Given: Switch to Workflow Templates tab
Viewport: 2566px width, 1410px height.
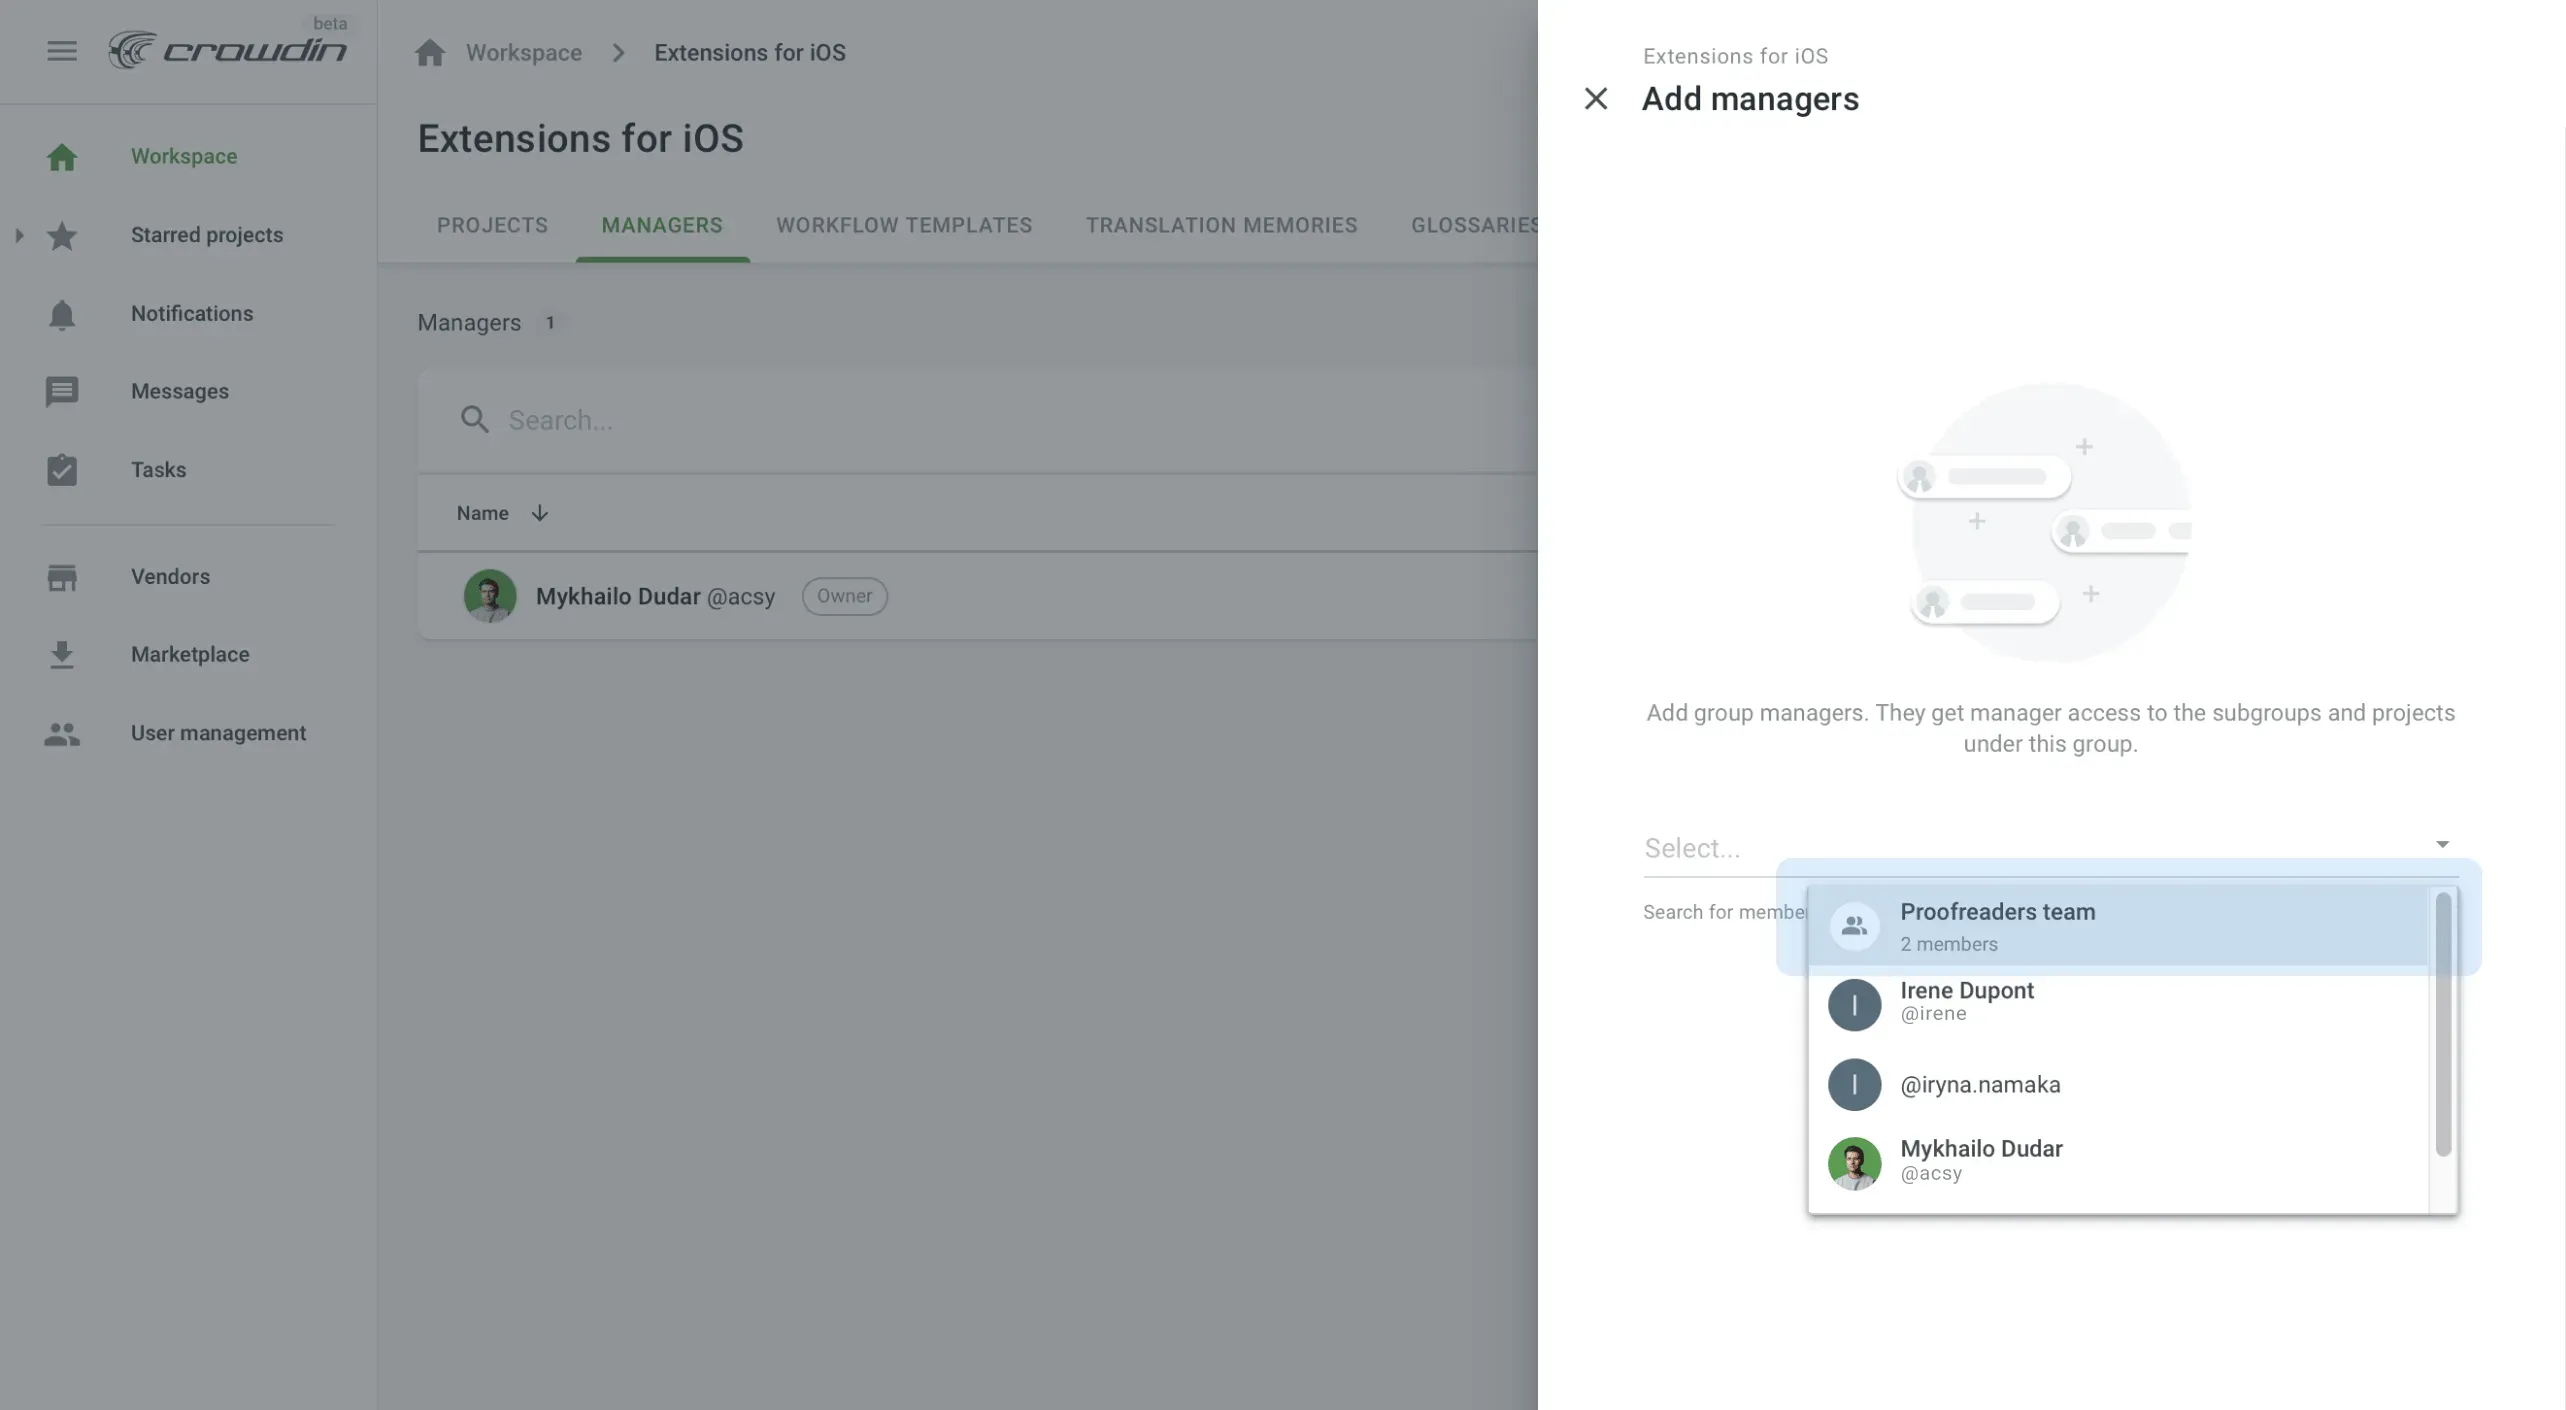Looking at the screenshot, I should pyautogui.click(x=903, y=226).
